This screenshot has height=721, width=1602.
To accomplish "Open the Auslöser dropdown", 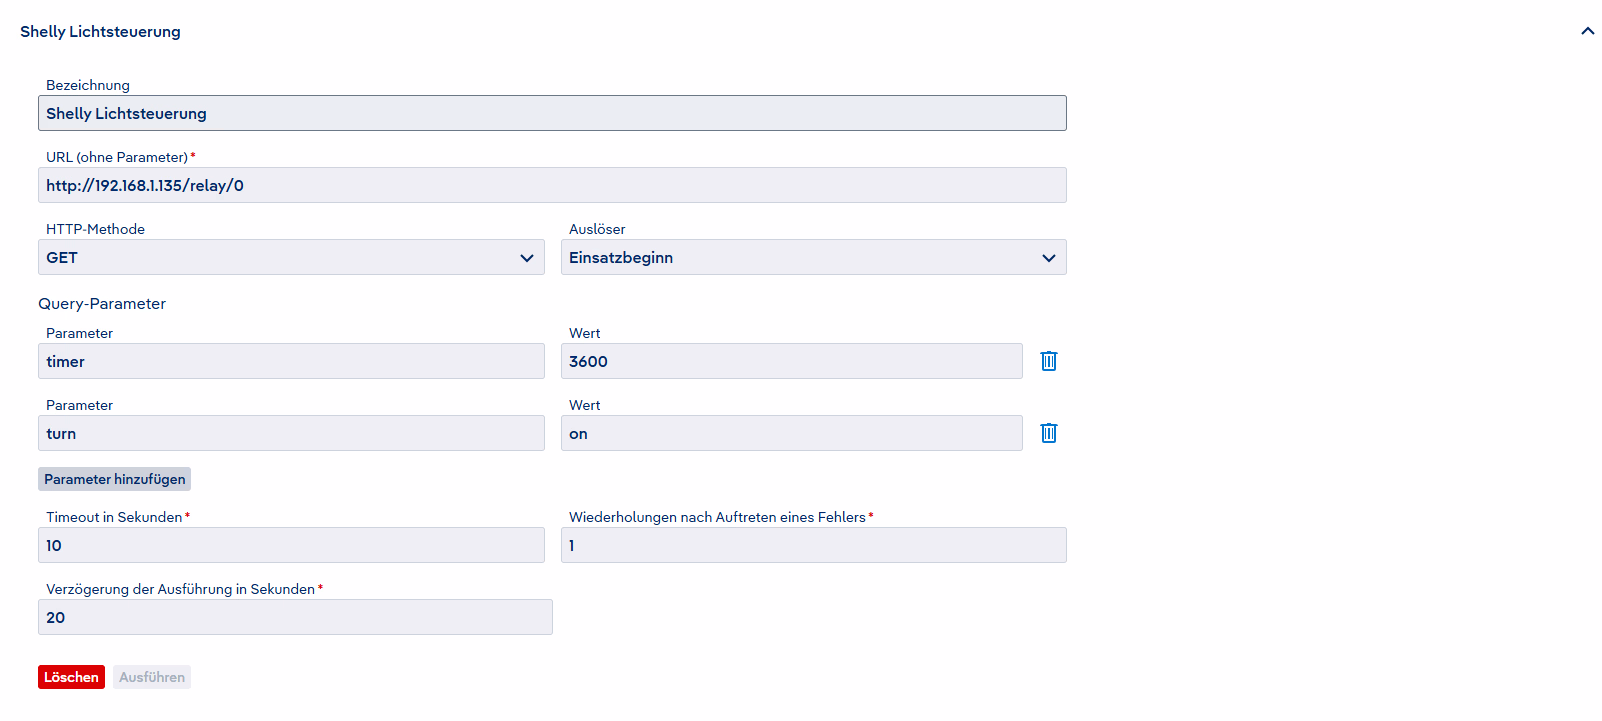I will point(814,257).
